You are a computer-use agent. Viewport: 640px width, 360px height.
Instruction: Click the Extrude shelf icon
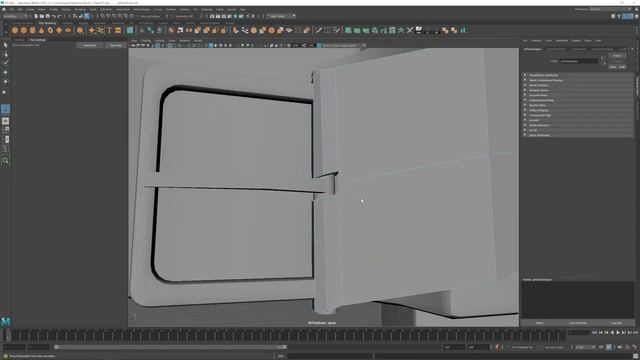click(236, 30)
